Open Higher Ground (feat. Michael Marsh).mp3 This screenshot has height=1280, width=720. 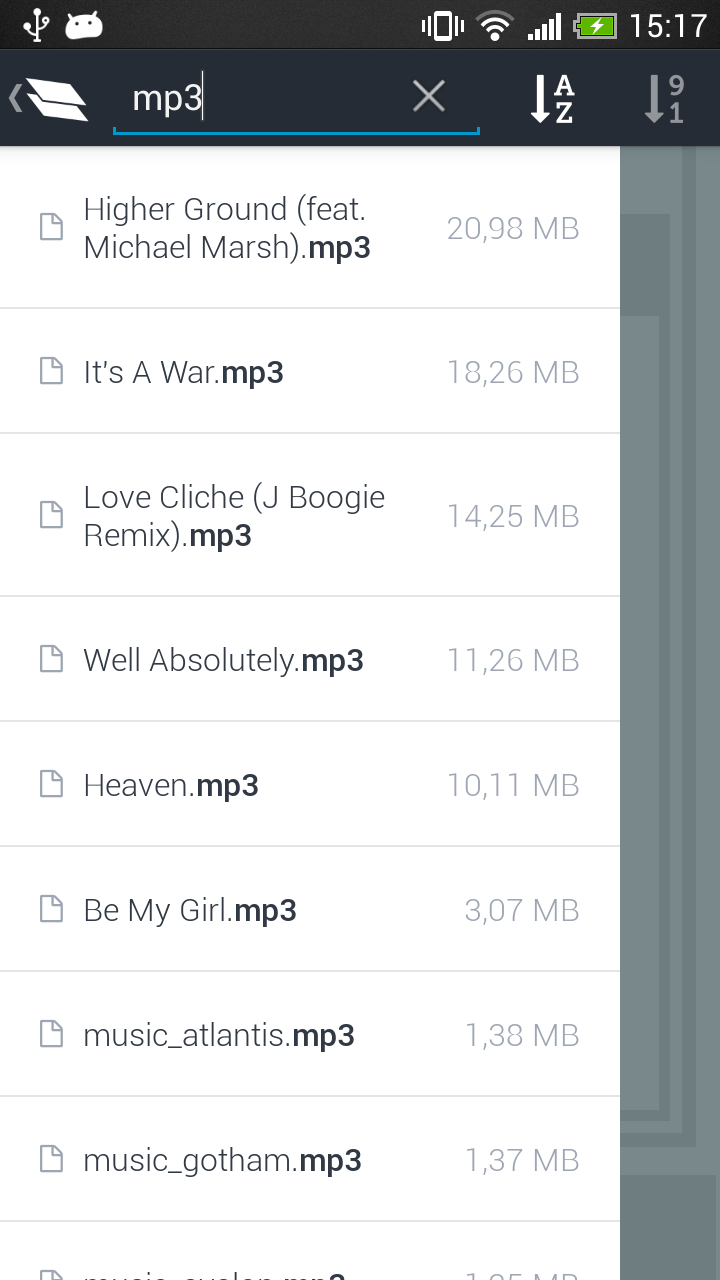[227, 228]
